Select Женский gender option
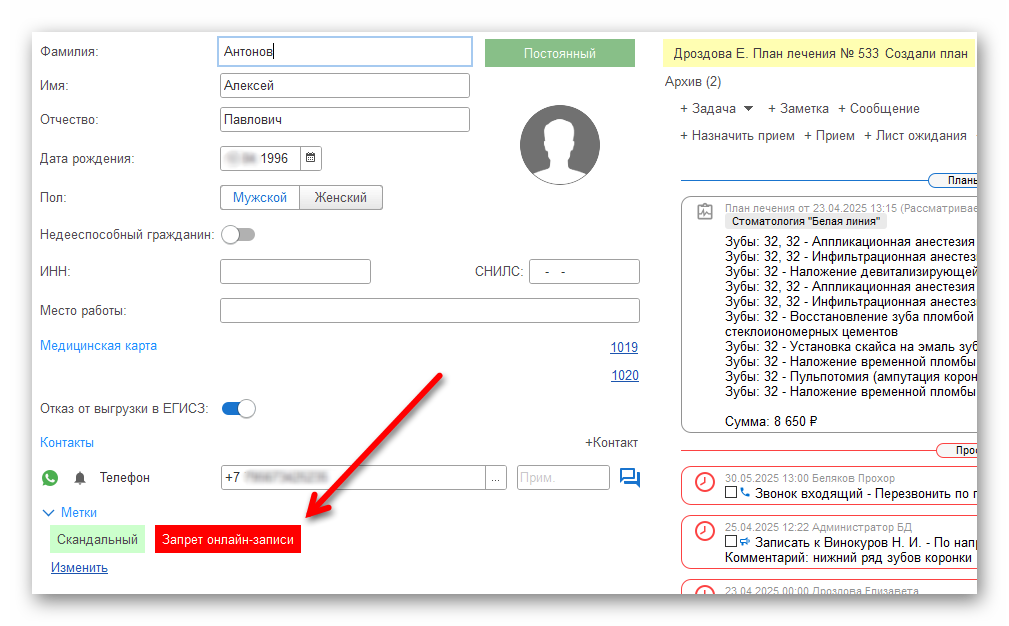The height and width of the screenshot is (626, 1009). coord(340,198)
